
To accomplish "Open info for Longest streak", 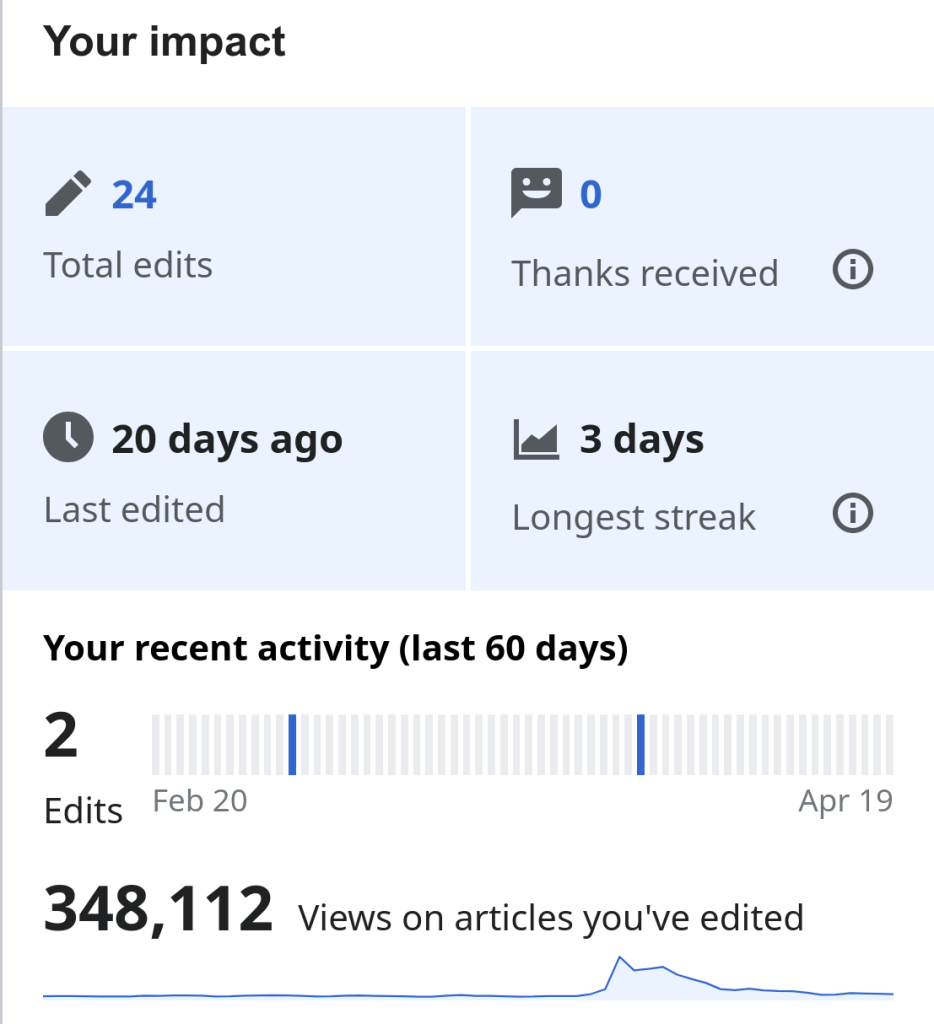I will coord(853,514).
